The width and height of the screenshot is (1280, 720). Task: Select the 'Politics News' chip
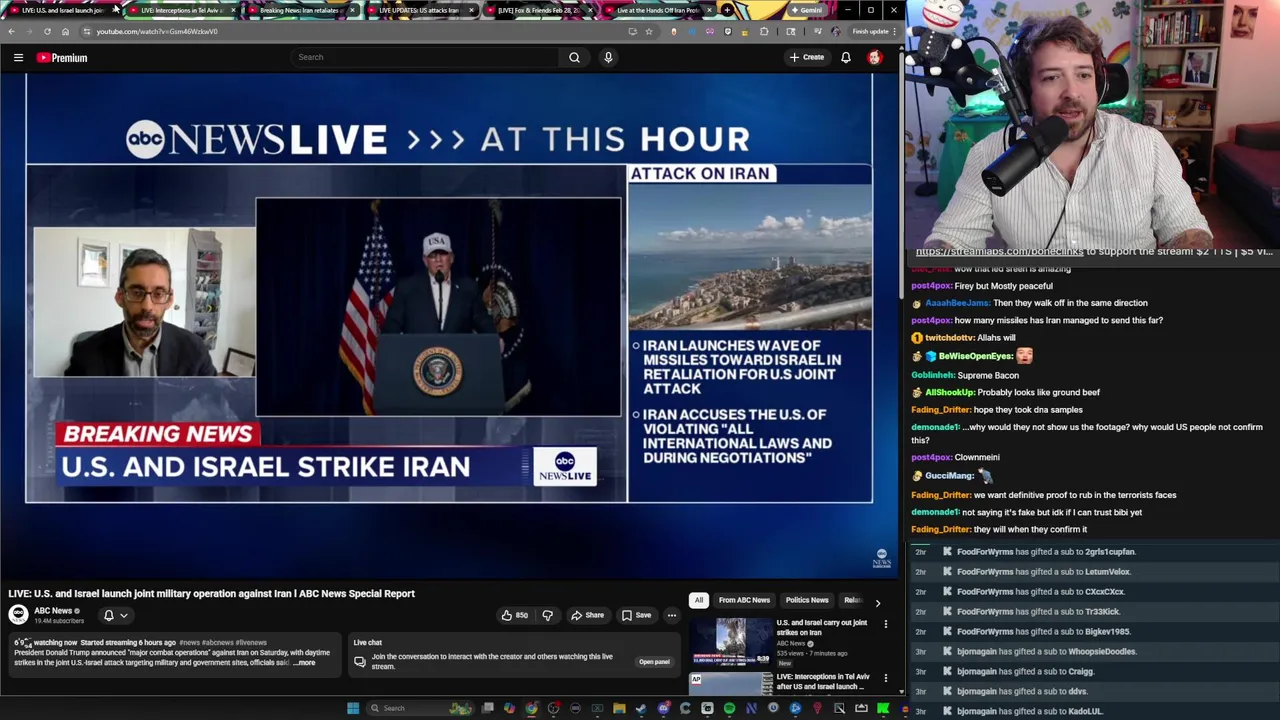807,600
